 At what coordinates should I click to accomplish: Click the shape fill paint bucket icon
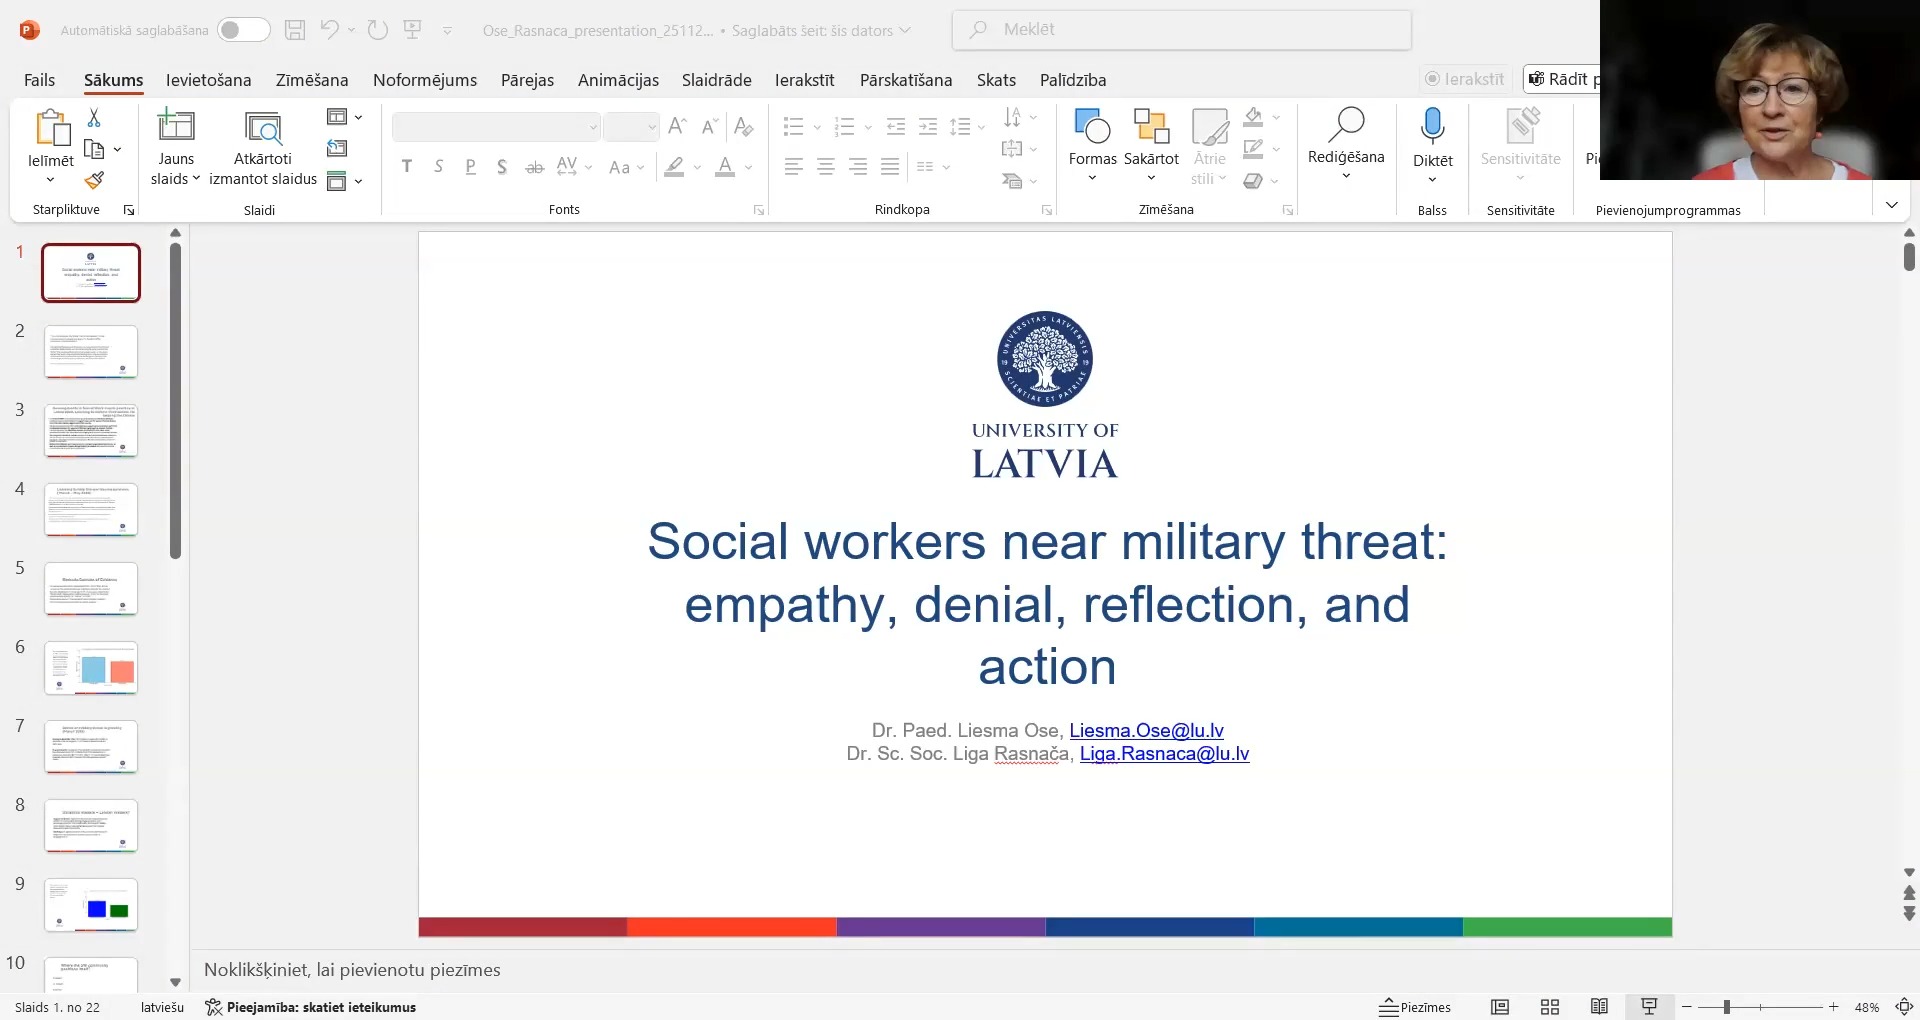[1253, 117]
